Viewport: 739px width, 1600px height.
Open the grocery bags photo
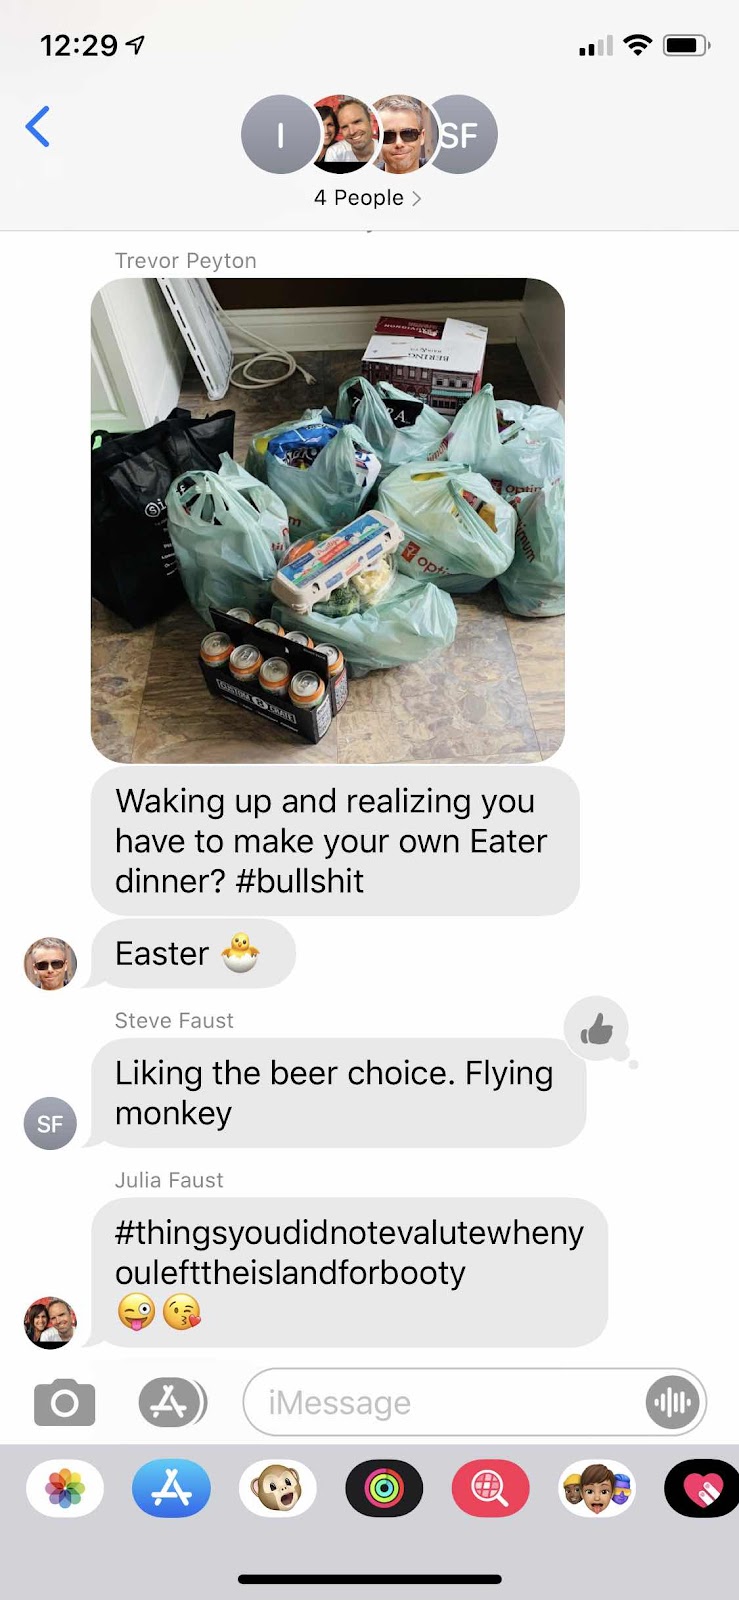328,520
